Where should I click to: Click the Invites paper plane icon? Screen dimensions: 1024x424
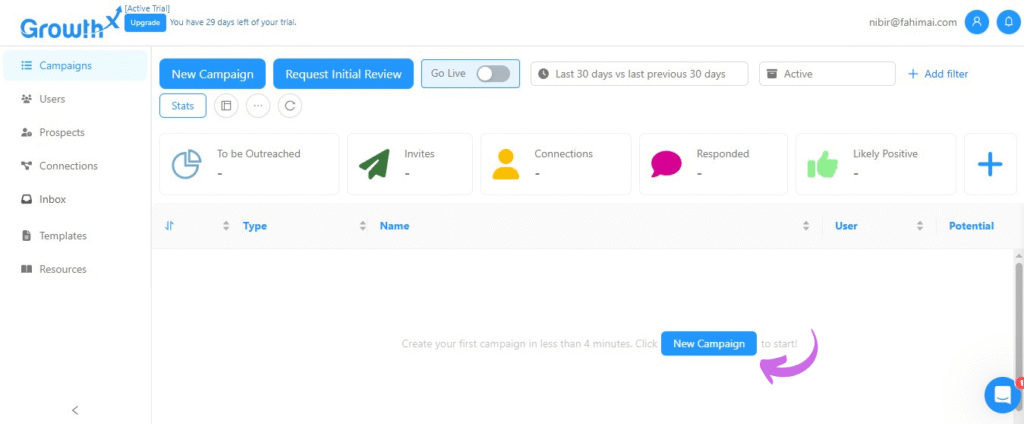tap(374, 165)
